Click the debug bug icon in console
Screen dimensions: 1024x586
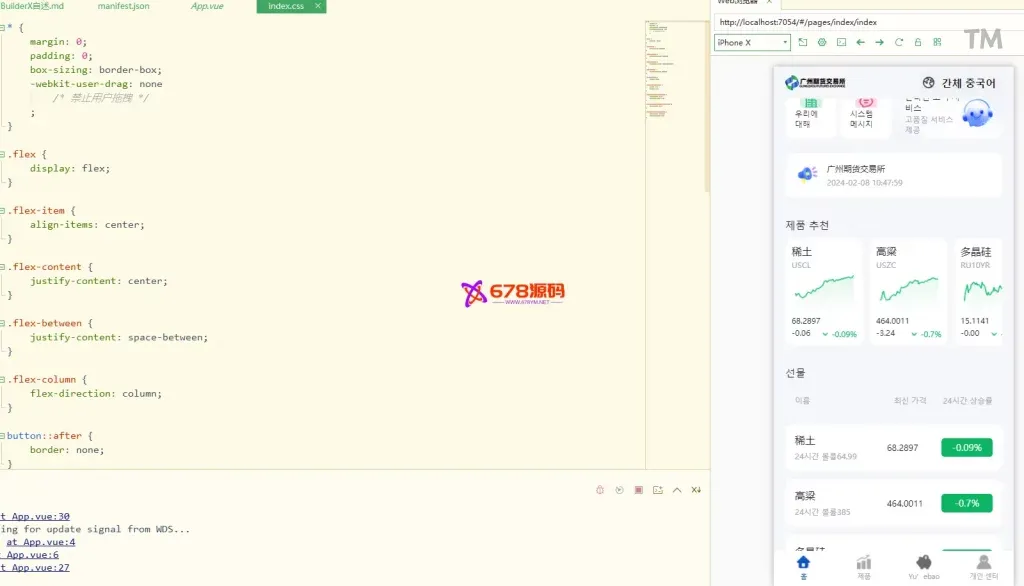[600, 490]
